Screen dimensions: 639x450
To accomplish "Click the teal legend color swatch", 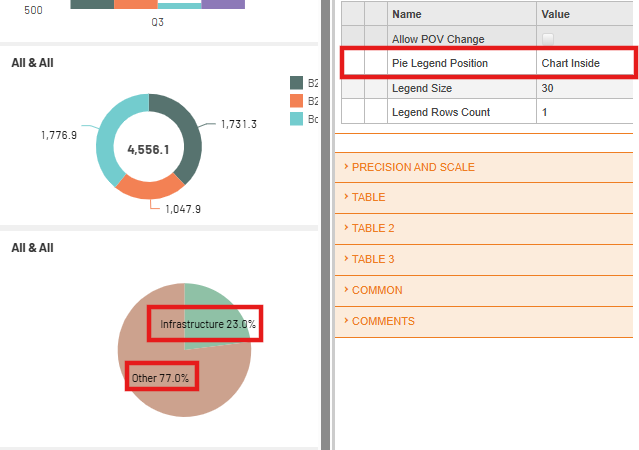I will (296, 119).
